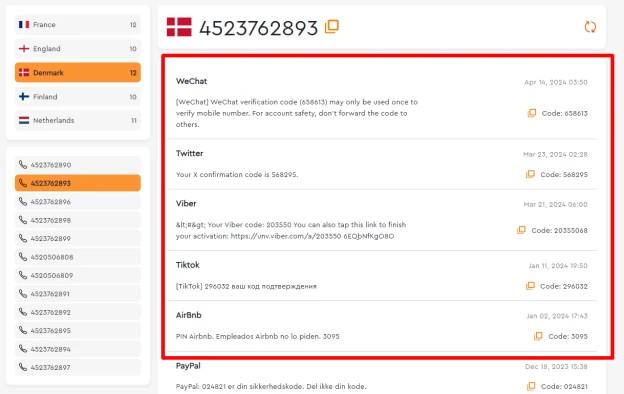Click date 'Apr 14, 2024 03:50'

pos(556,82)
